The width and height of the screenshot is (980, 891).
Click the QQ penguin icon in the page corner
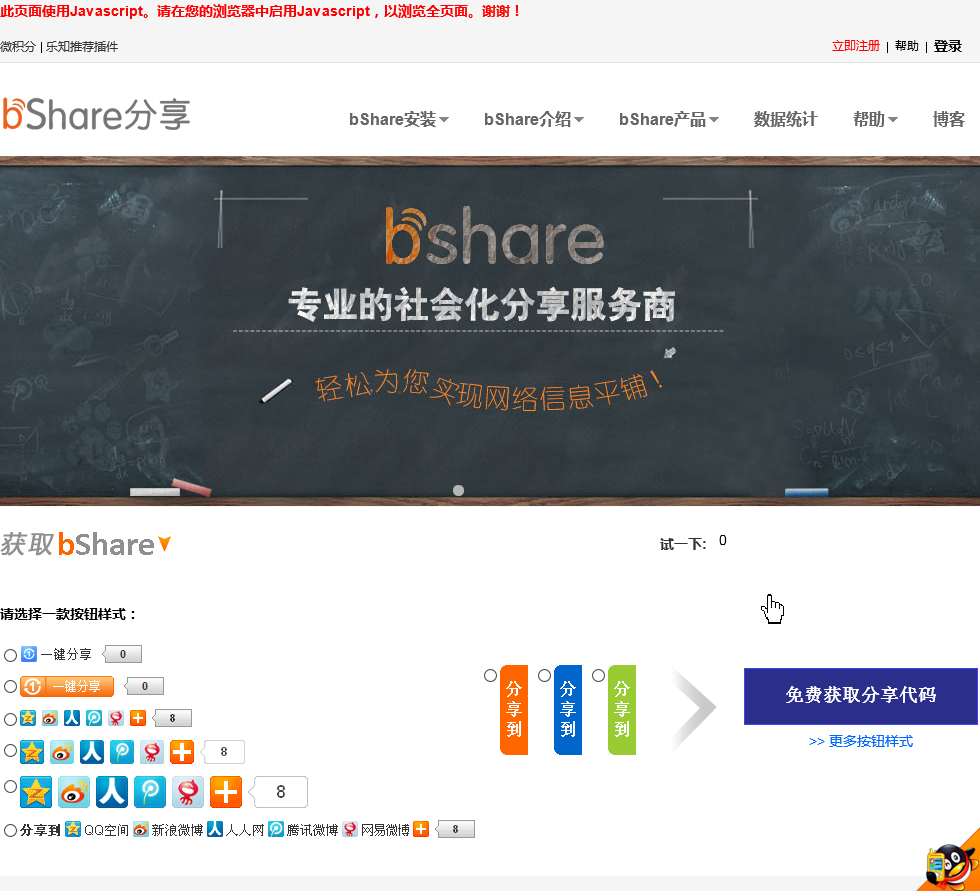[x=952, y=864]
